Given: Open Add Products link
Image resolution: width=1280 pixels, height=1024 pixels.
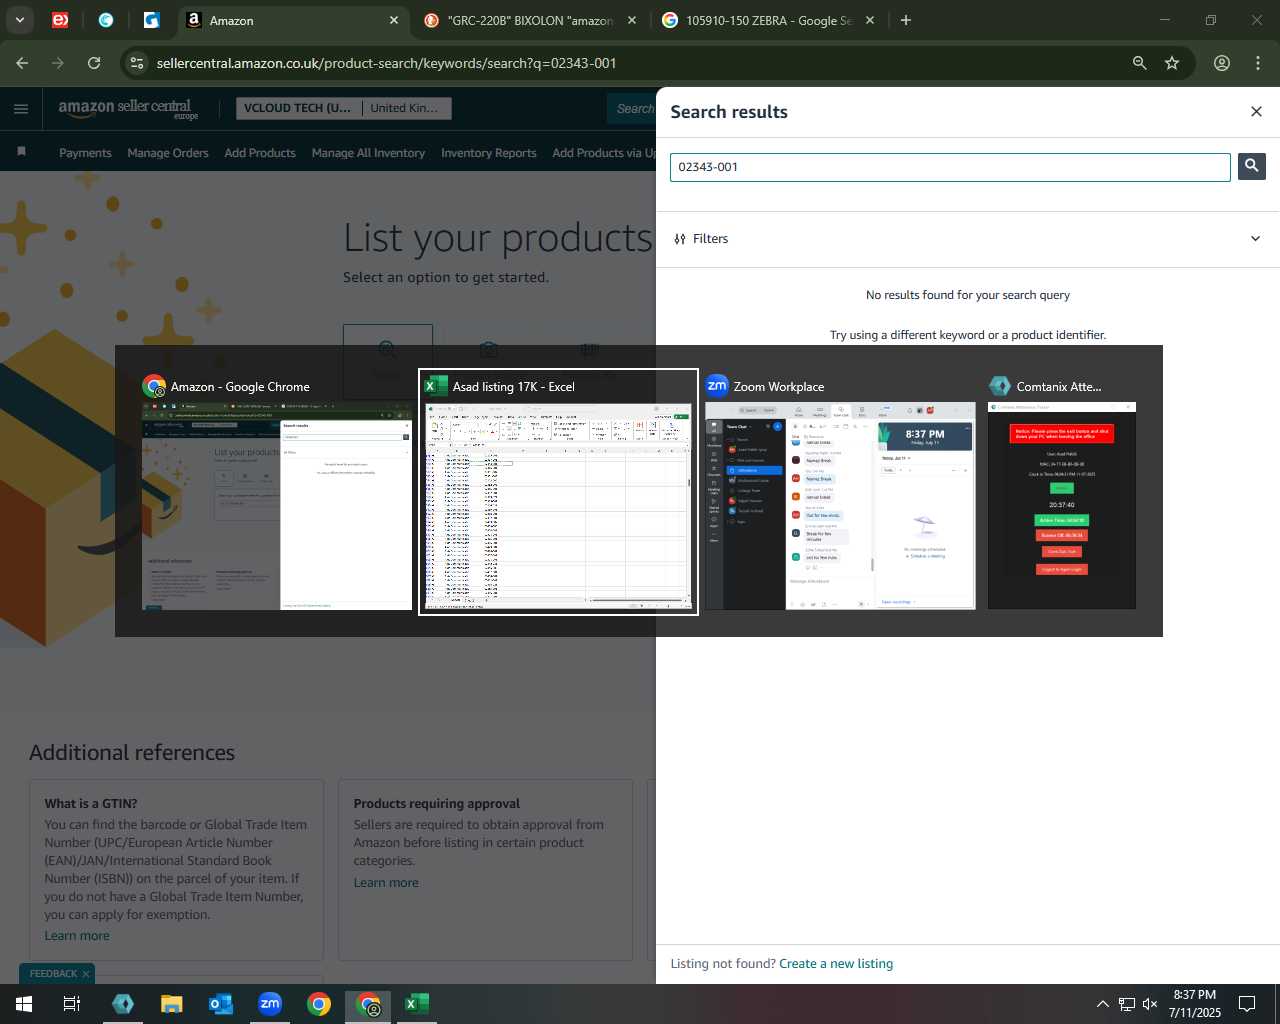Looking at the screenshot, I should point(260,153).
